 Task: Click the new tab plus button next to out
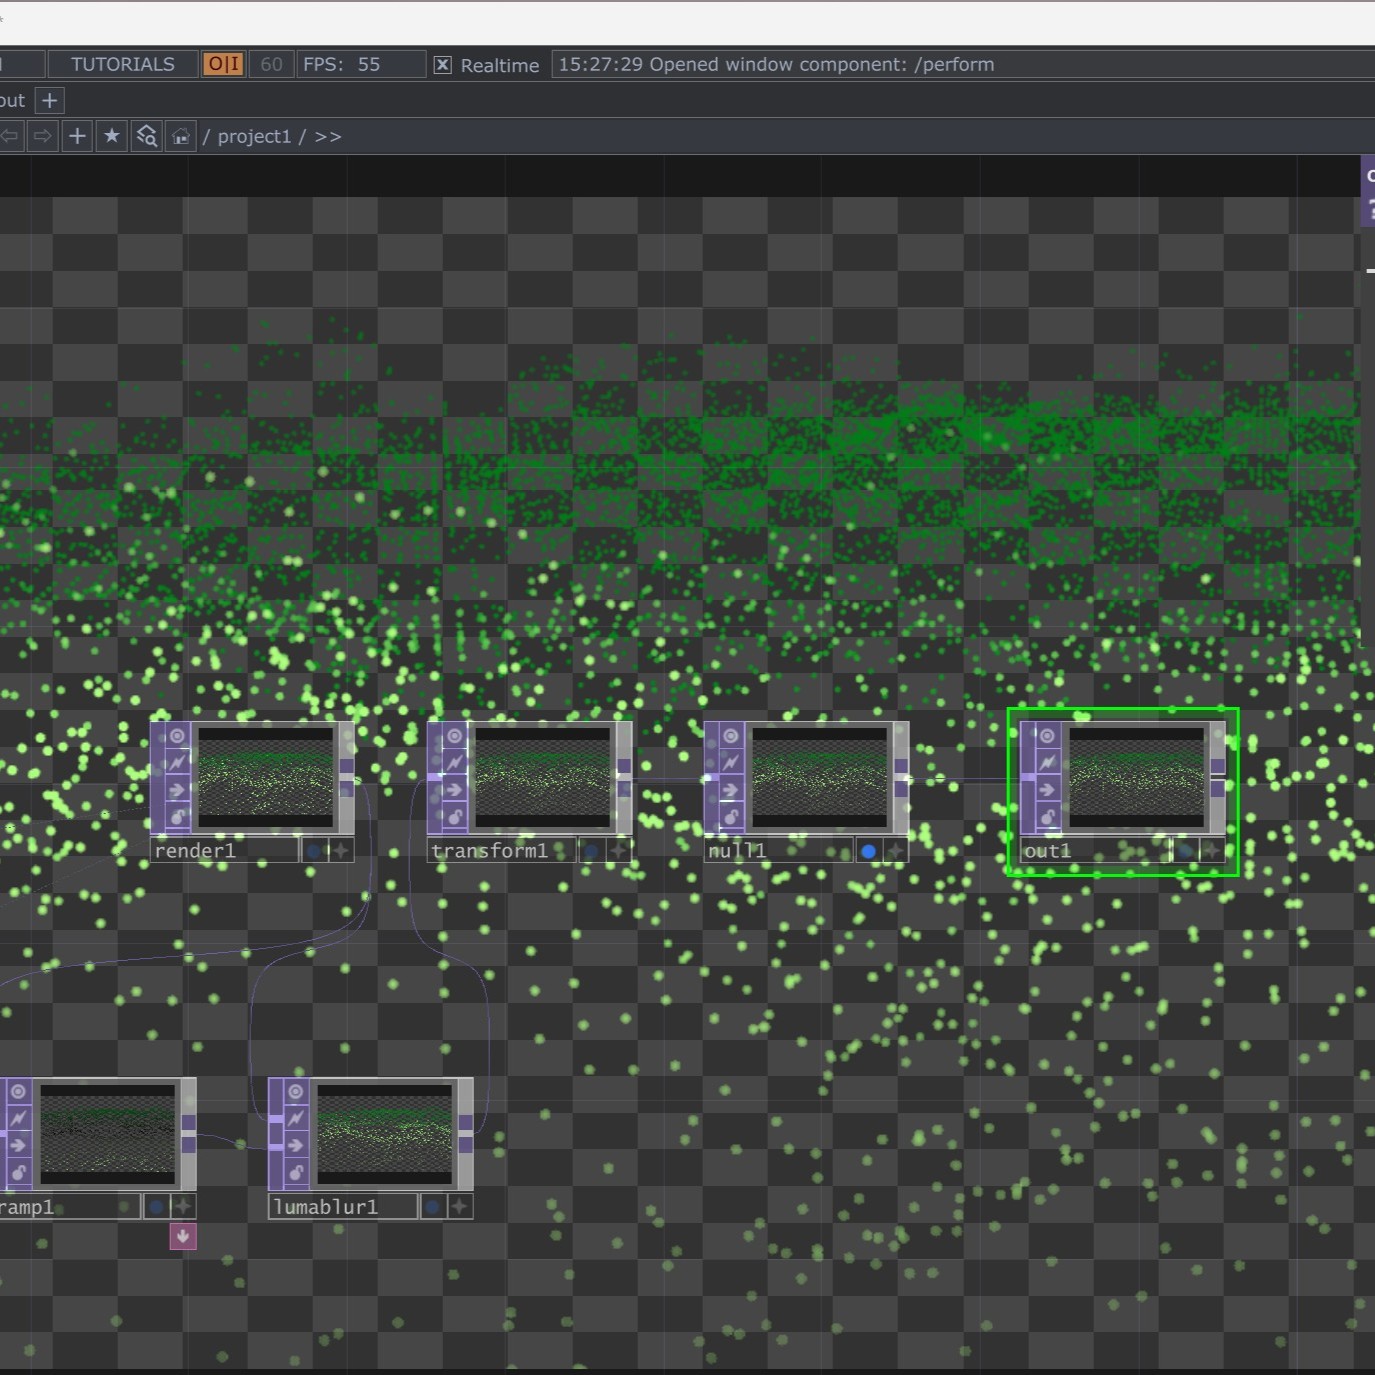pyautogui.click(x=49, y=100)
